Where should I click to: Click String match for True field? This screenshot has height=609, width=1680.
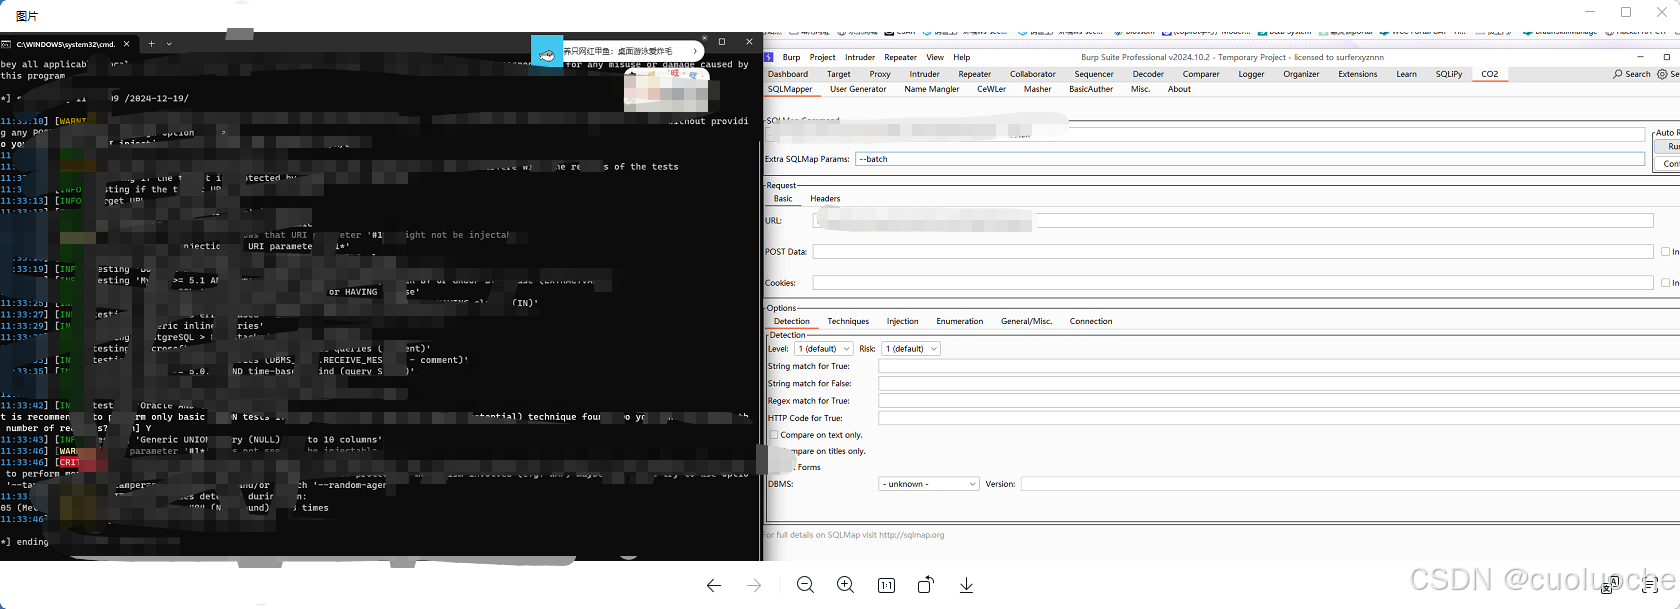click(x=1279, y=366)
